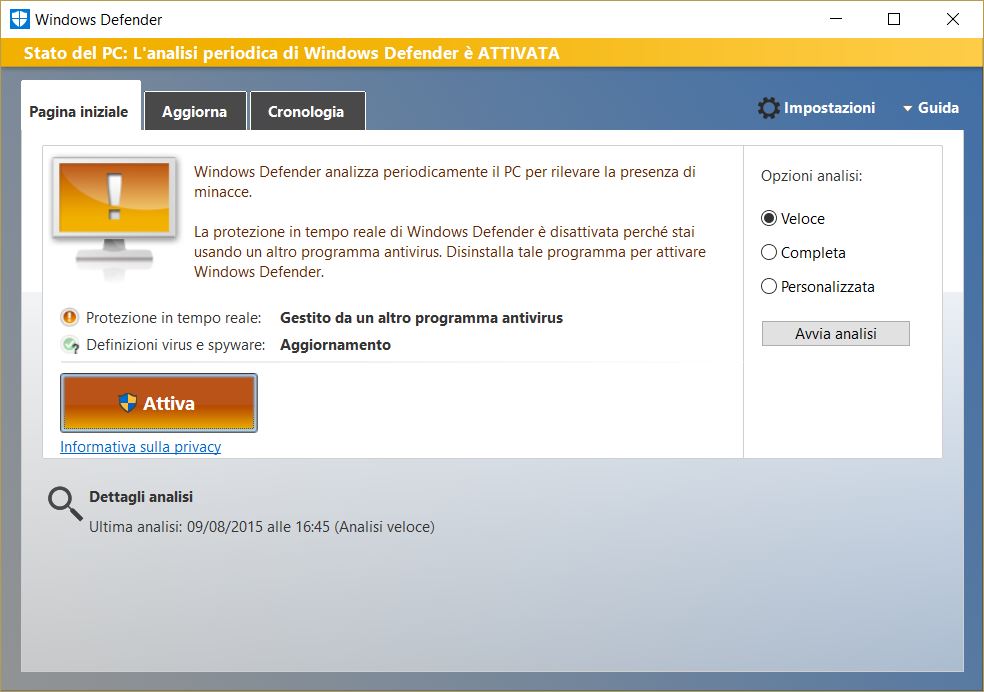Click the 'Definizioni virus e spyware:' label
984x692 pixels.
[176, 345]
